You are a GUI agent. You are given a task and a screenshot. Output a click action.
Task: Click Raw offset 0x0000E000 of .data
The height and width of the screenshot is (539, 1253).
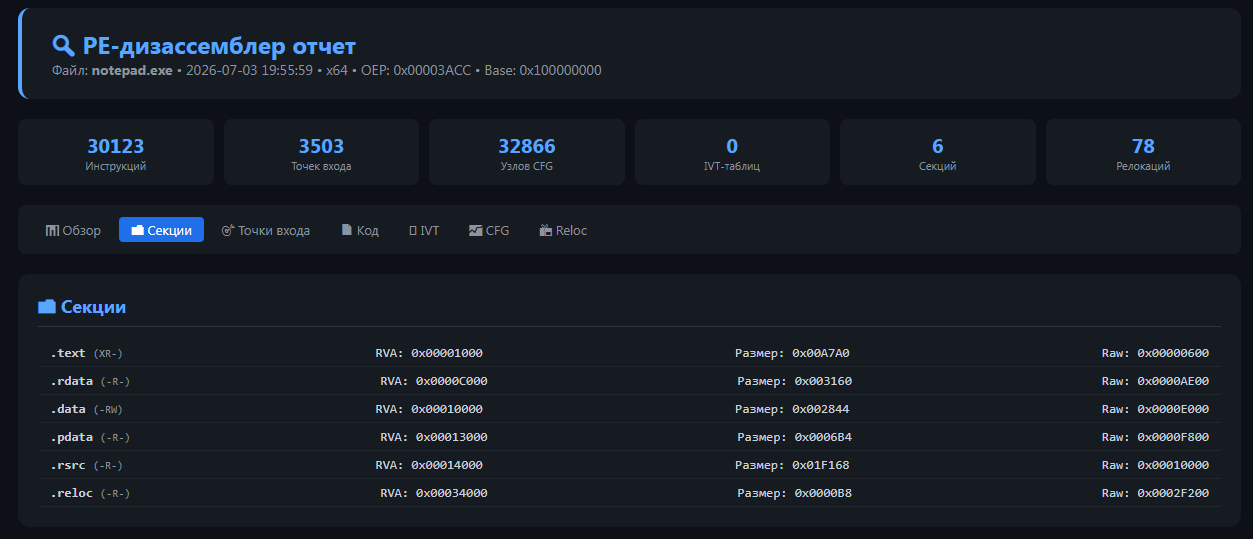pos(1155,409)
